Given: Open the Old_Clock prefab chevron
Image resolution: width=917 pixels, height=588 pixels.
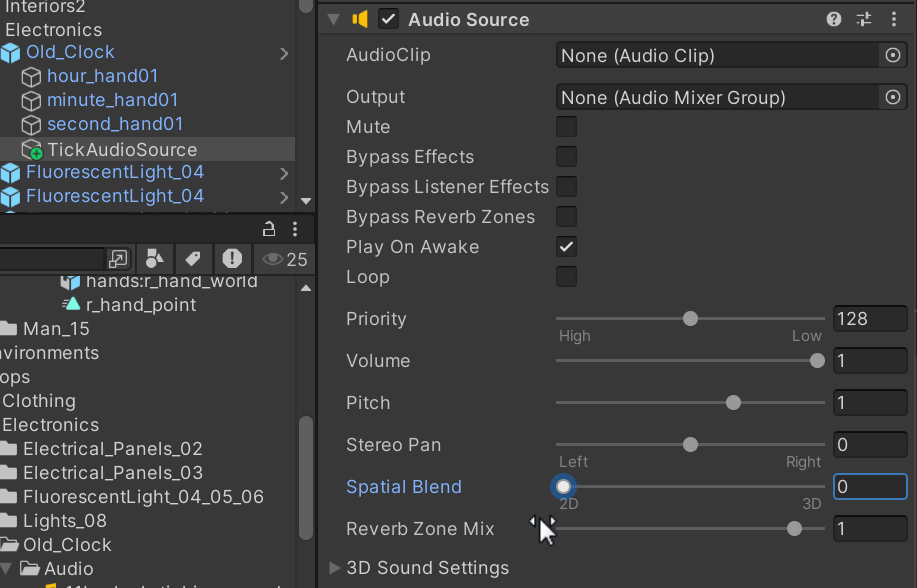Looking at the screenshot, I should pyautogui.click(x=284, y=53).
